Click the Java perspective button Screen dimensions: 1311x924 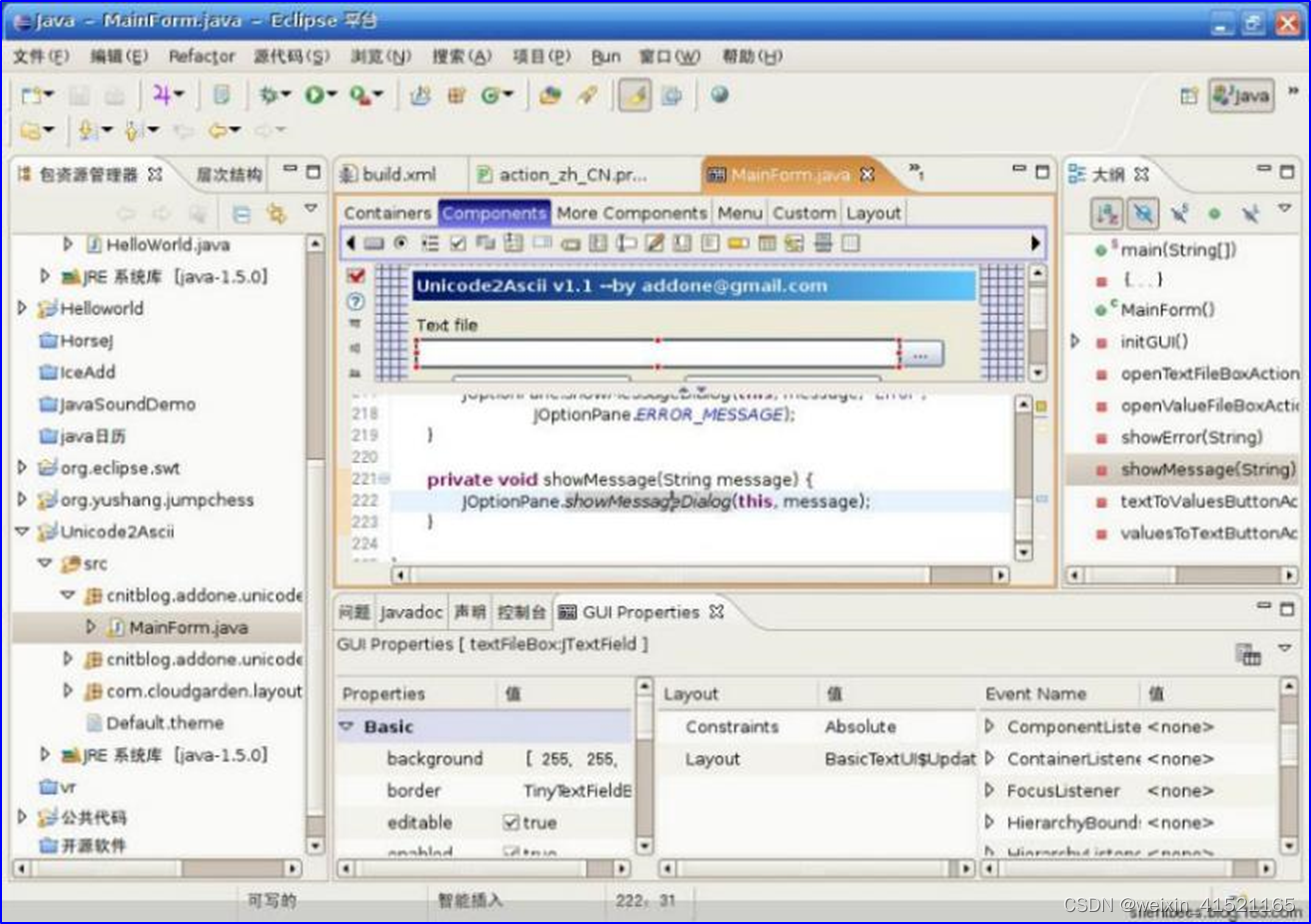tap(1241, 96)
